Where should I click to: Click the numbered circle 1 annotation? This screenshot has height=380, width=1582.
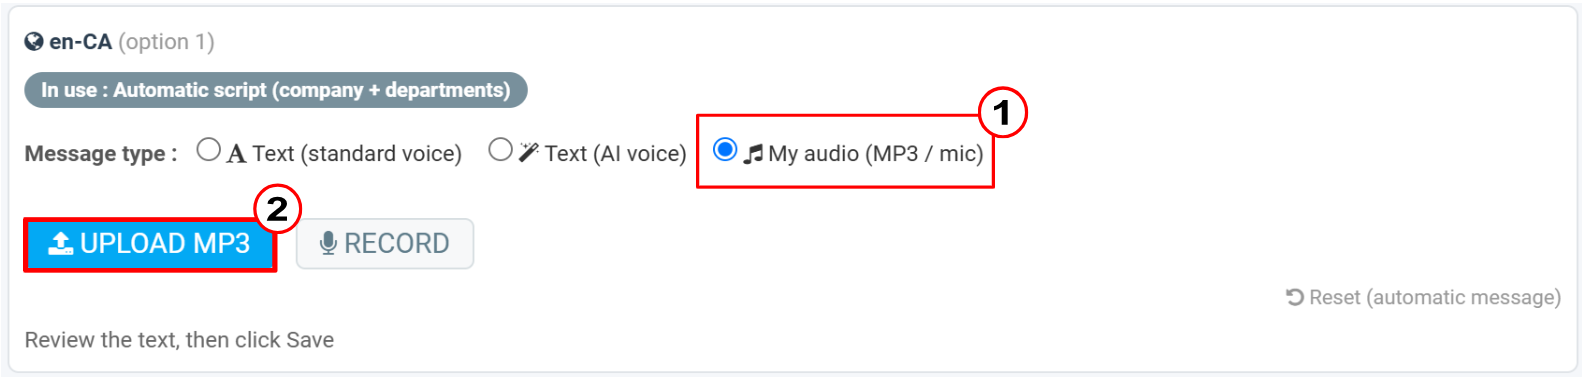[1002, 112]
